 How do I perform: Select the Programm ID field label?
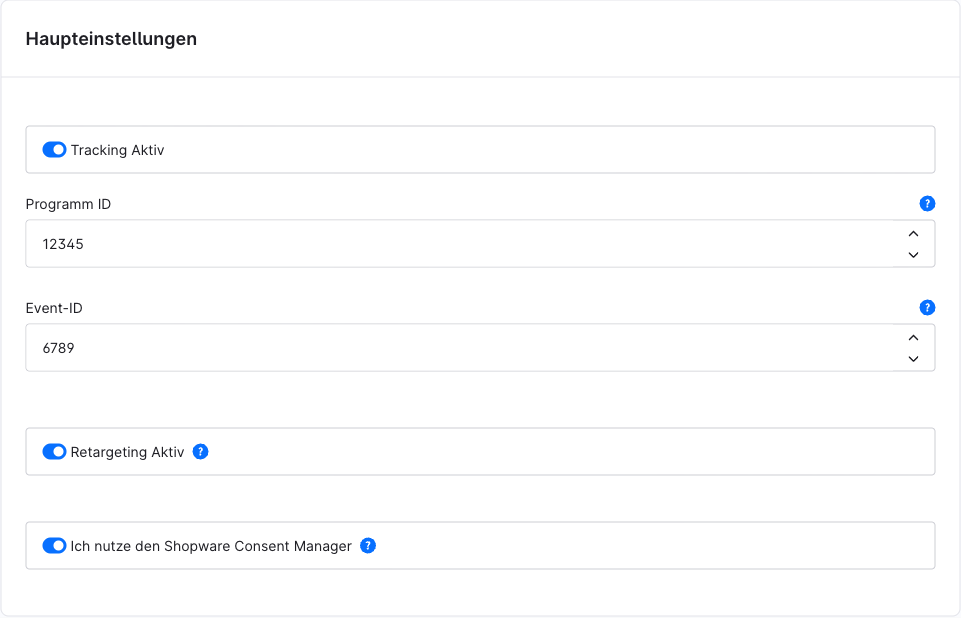pos(68,204)
